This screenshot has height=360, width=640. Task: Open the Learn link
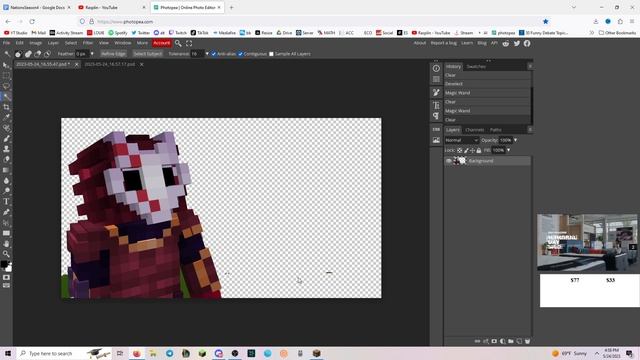click(467, 43)
